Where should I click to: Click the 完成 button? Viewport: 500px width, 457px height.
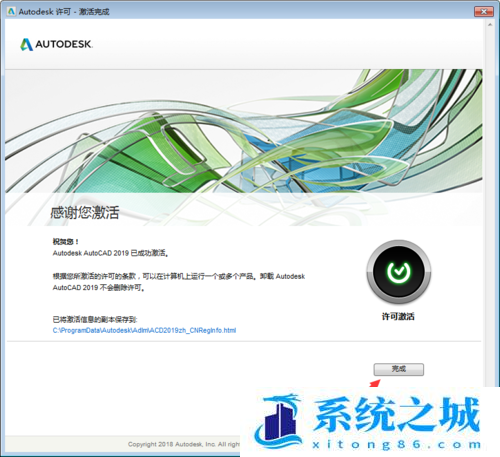(399, 369)
